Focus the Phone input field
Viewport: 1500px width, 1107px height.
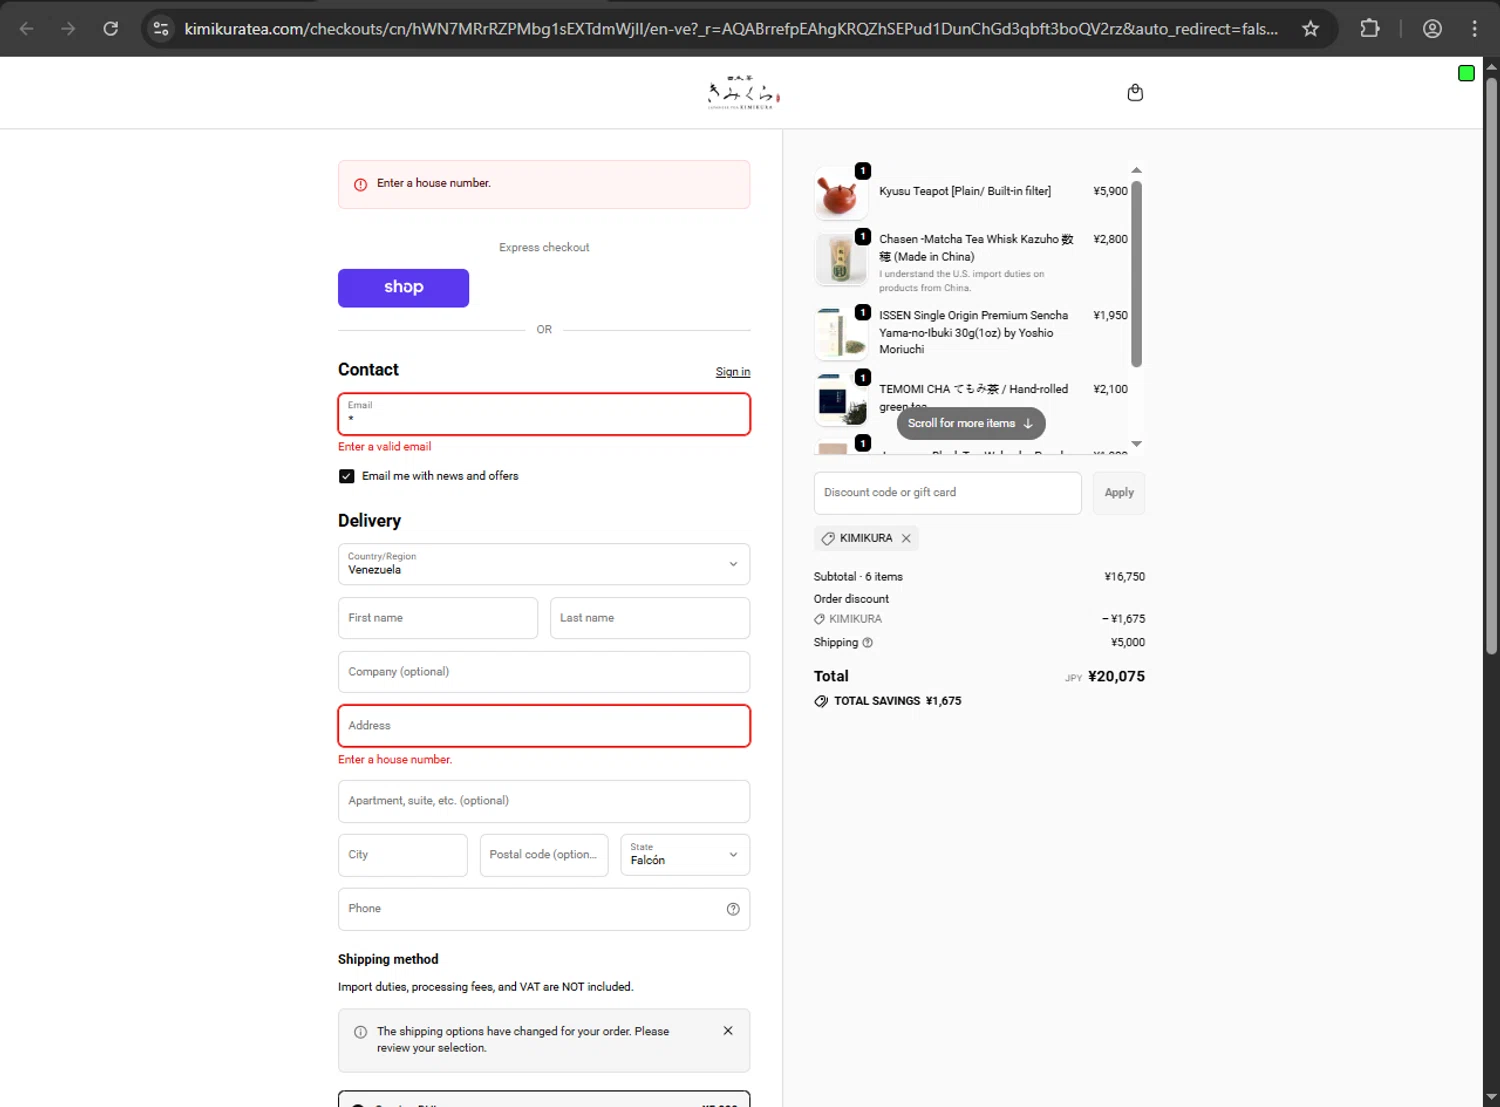coord(544,909)
